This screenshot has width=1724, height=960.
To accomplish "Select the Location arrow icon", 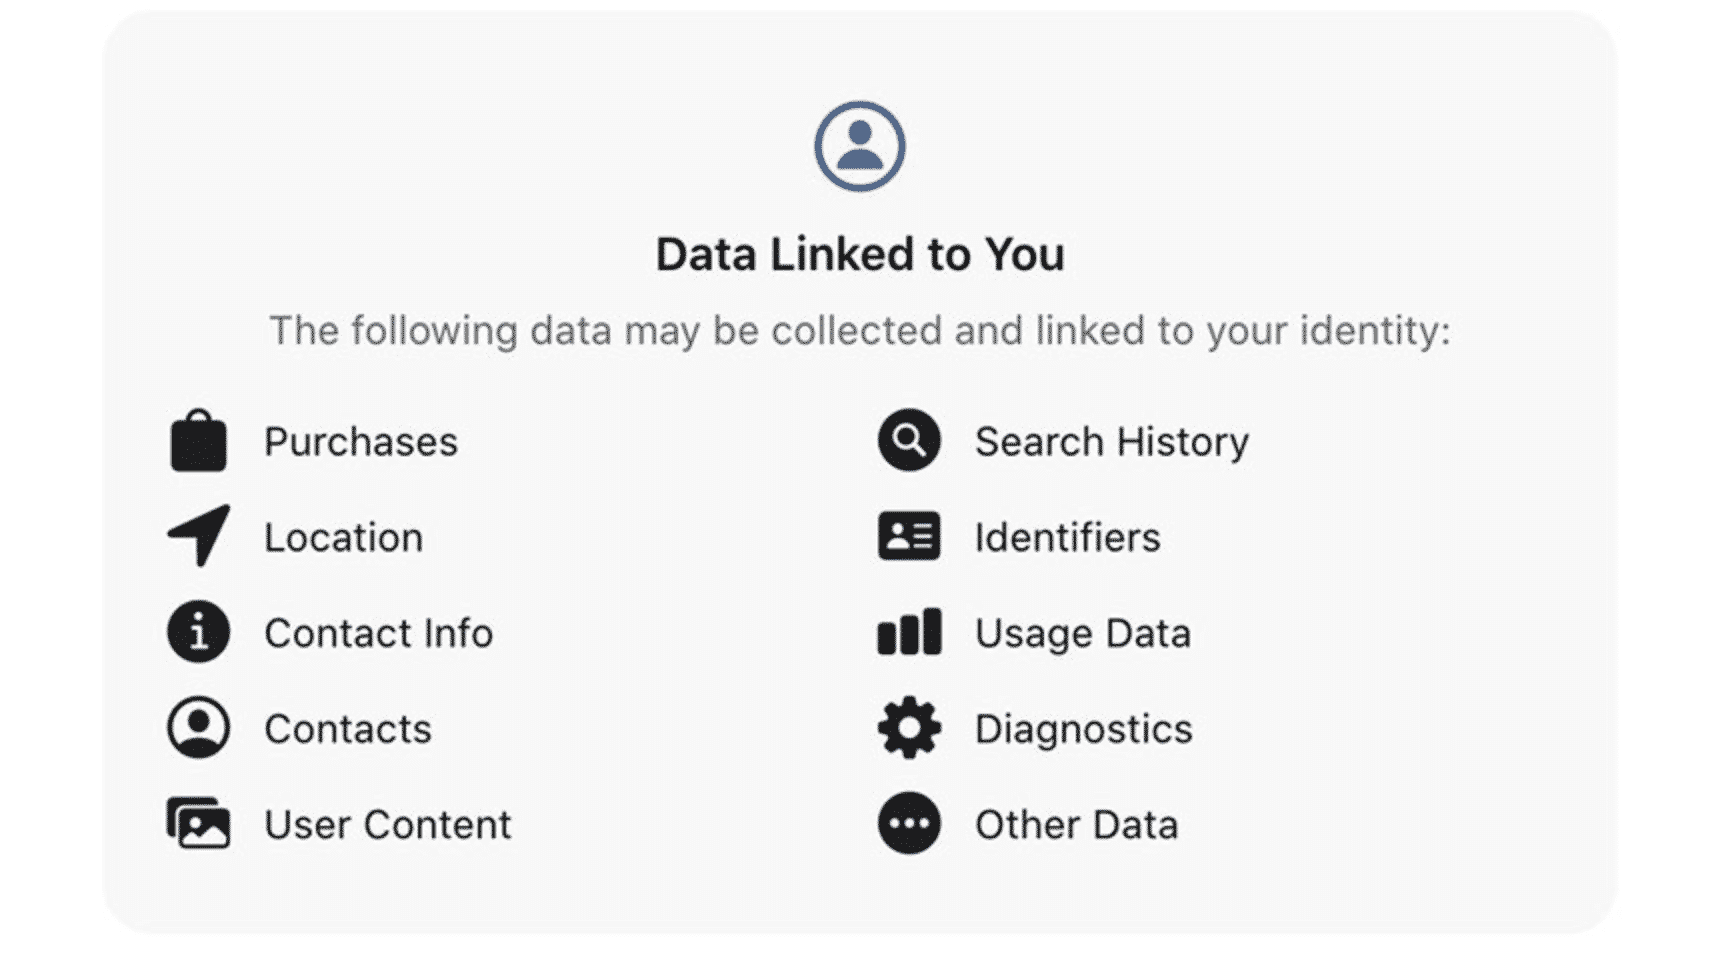I will pos(197,537).
